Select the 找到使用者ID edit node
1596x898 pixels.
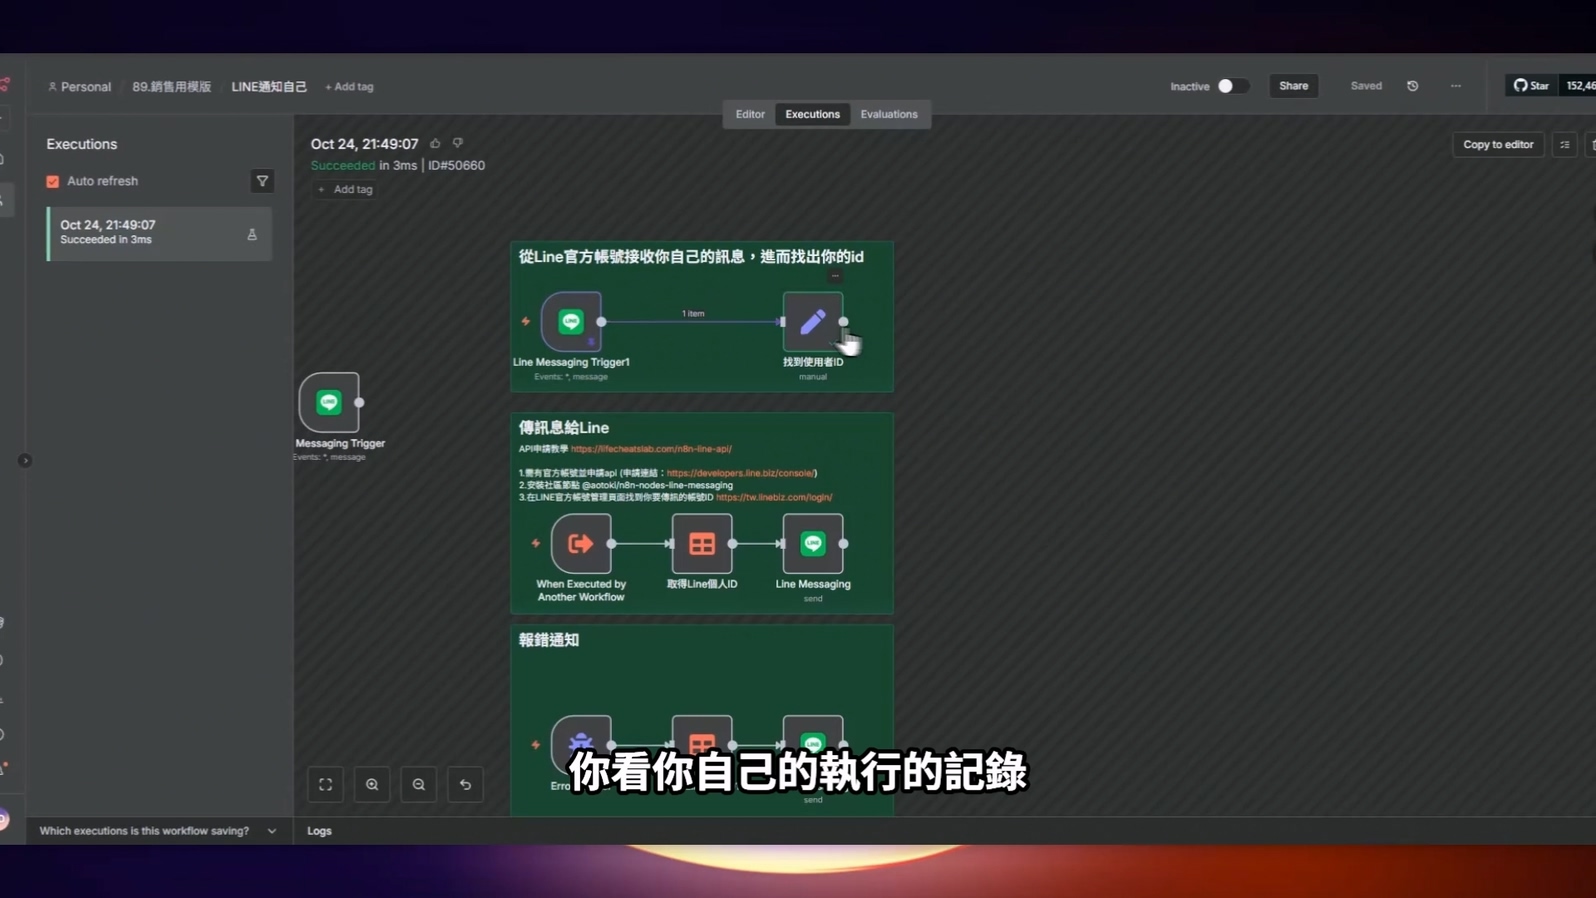click(812, 321)
